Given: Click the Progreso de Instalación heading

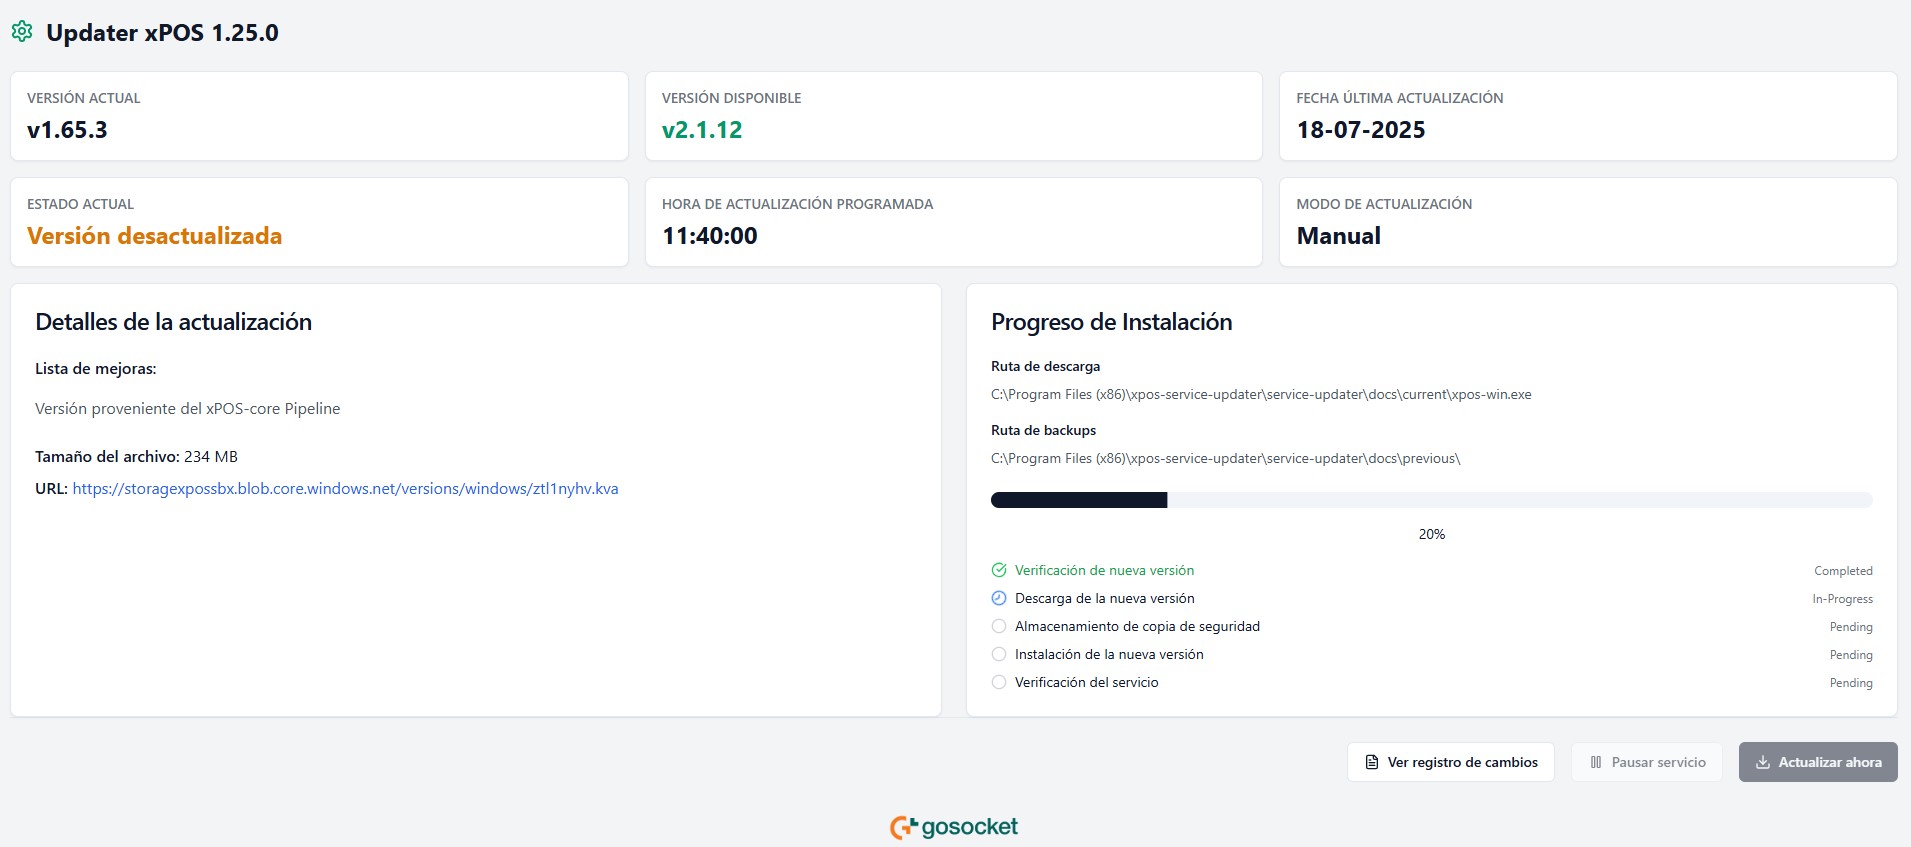Looking at the screenshot, I should (1112, 322).
